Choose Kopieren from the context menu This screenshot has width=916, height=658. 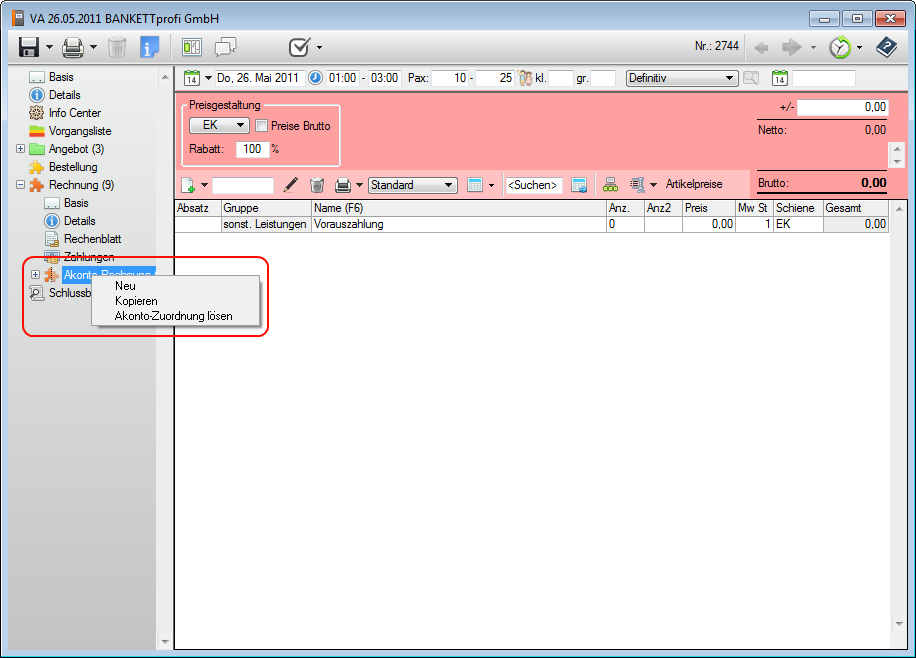pos(136,301)
